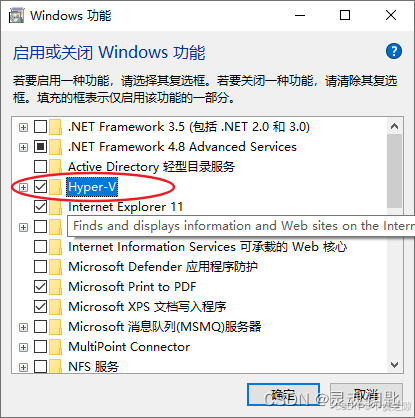
Task: Open the blue help question mark icon
Action: pos(394,51)
